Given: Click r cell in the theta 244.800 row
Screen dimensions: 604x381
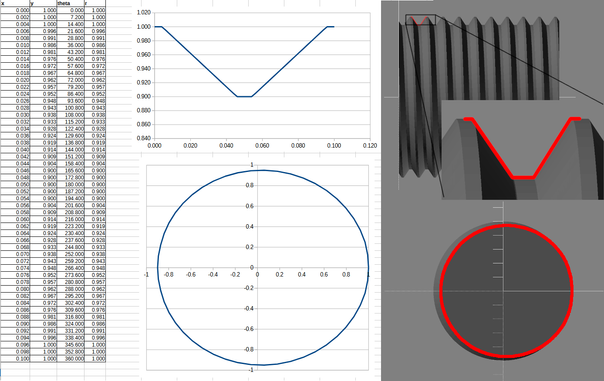Looking at the screenshot, I should click(95, 247).
